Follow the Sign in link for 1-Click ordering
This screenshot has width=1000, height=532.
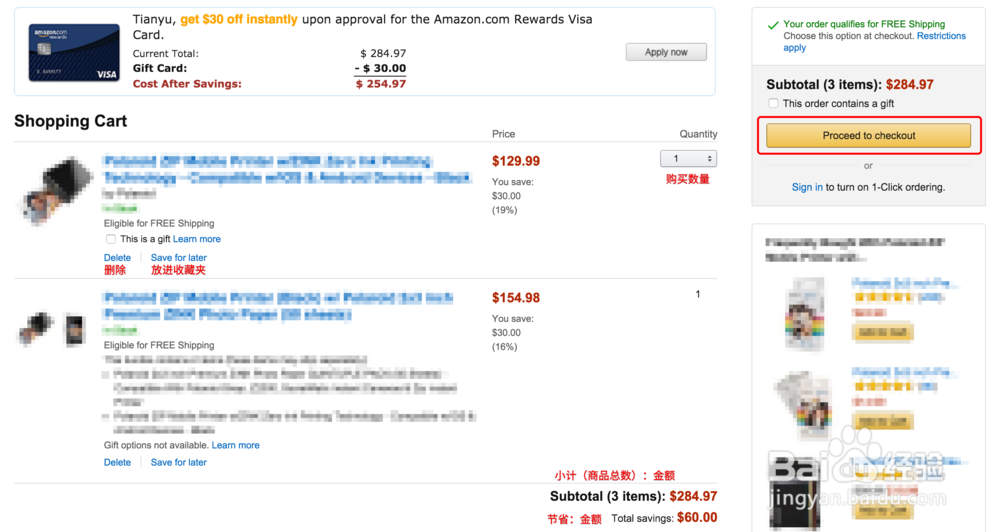click(807, 187)
